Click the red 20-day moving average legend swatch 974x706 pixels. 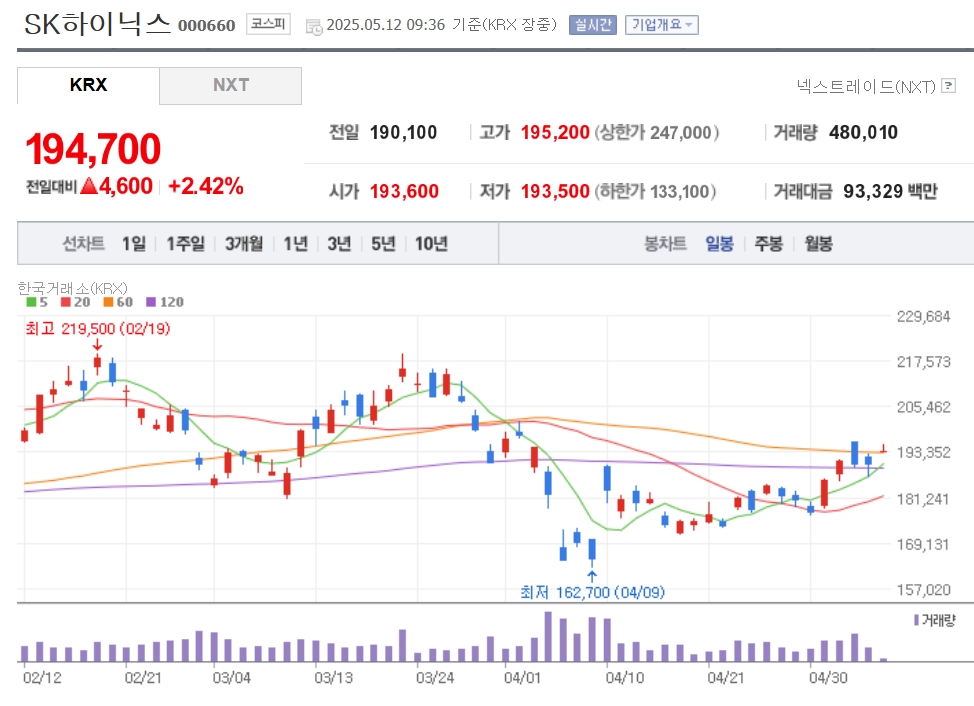click(x=65, y=302)
